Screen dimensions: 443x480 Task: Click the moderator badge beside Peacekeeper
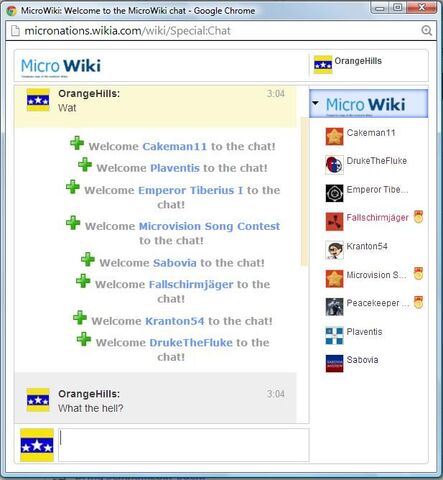tap(418, 302)
